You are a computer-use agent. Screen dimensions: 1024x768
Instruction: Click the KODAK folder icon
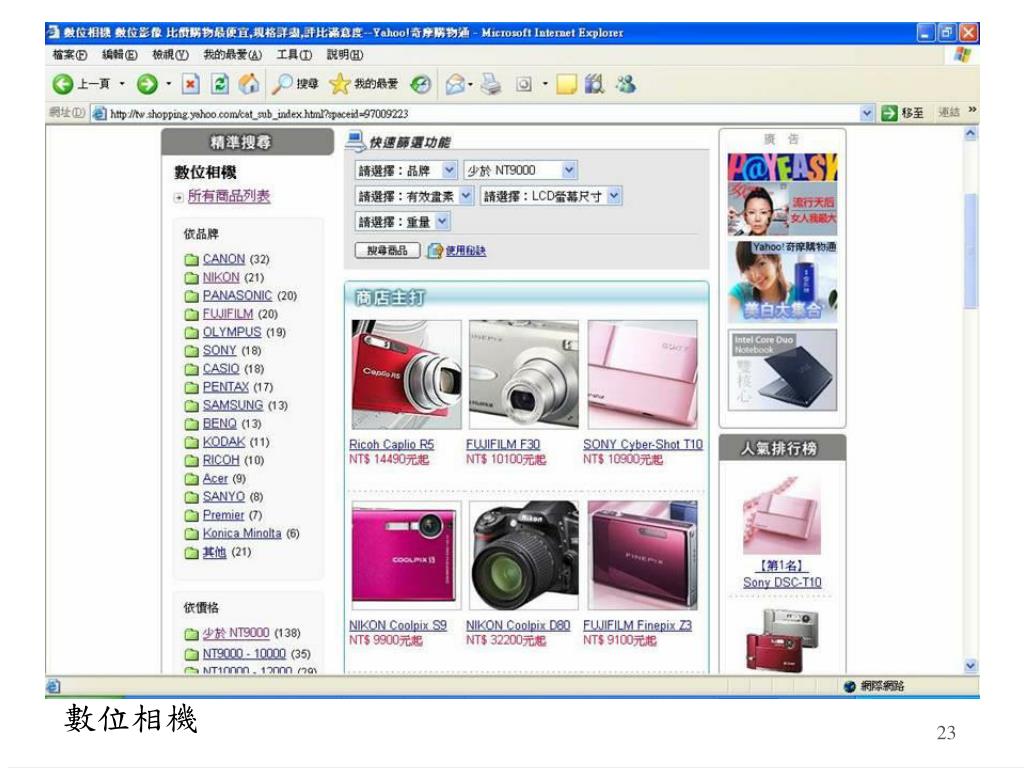[x=191, y=443]
